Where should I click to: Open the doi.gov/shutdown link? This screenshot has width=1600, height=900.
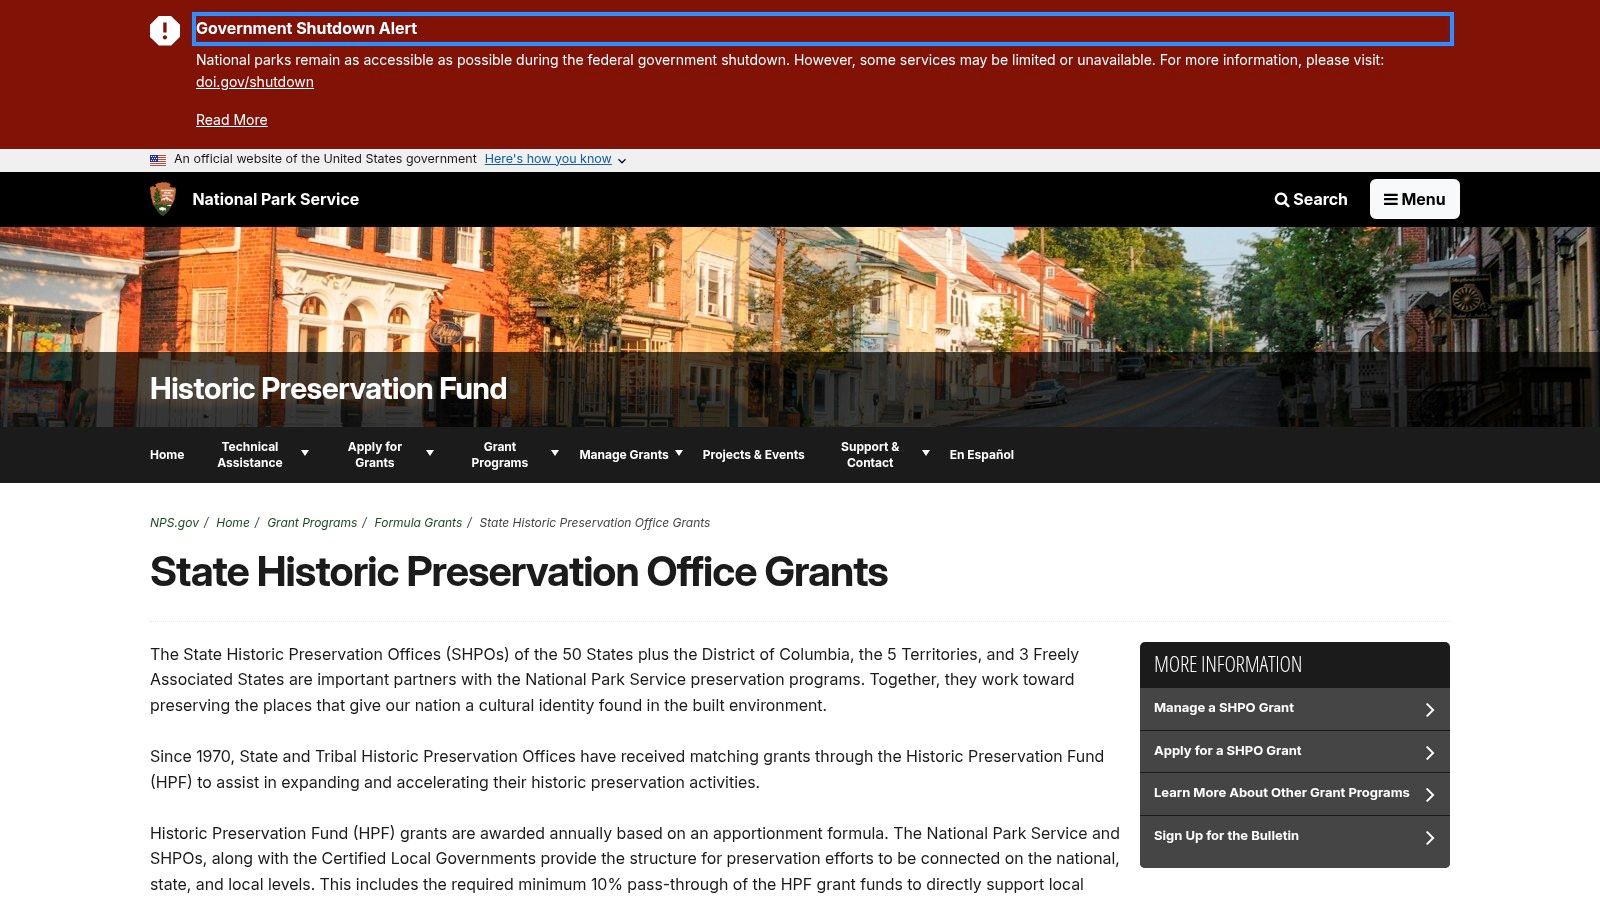[255, 81]
